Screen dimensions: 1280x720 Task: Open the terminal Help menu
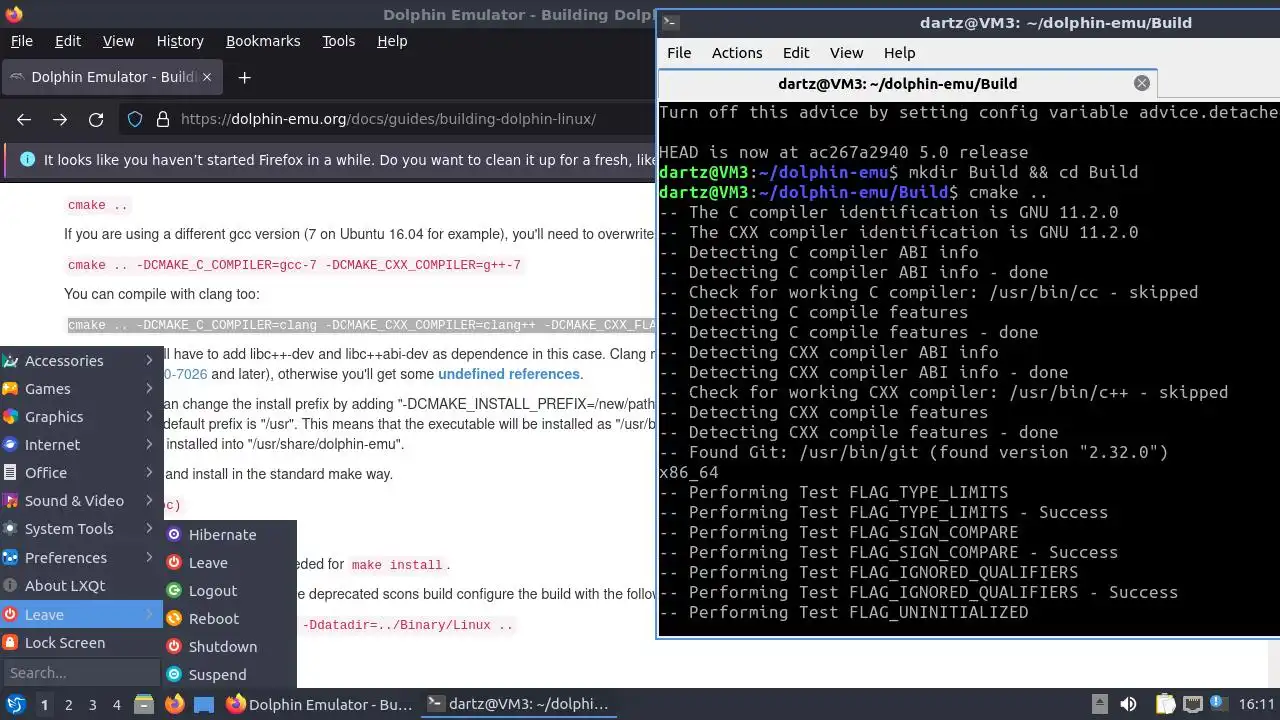[x=899, y=53]
